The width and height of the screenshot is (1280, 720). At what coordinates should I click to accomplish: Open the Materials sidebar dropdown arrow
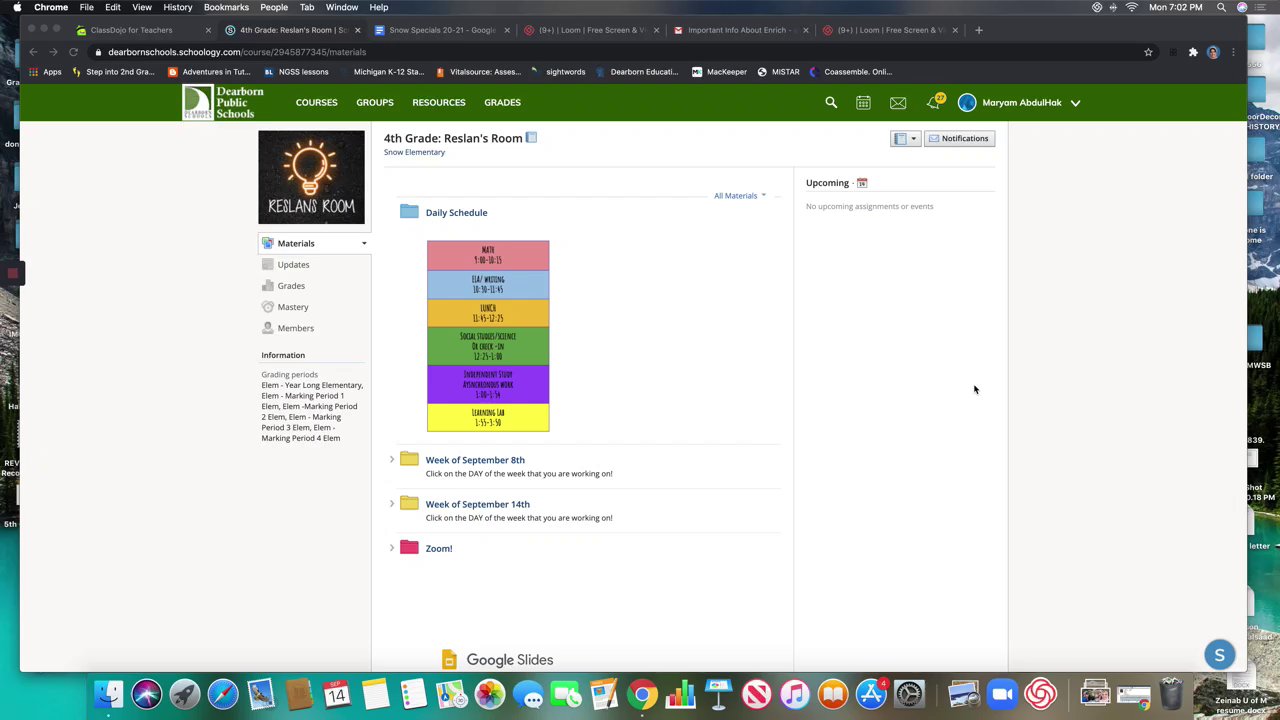pos(364,243)
